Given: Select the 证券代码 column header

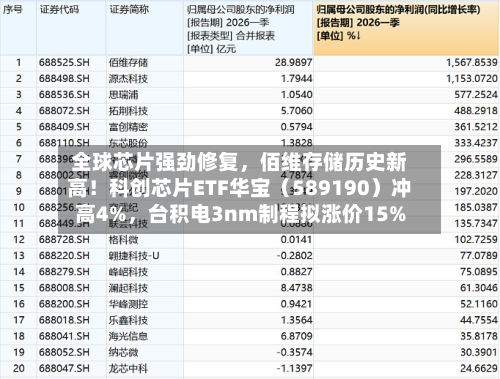Looking at the screenshot, I should 71,28.
